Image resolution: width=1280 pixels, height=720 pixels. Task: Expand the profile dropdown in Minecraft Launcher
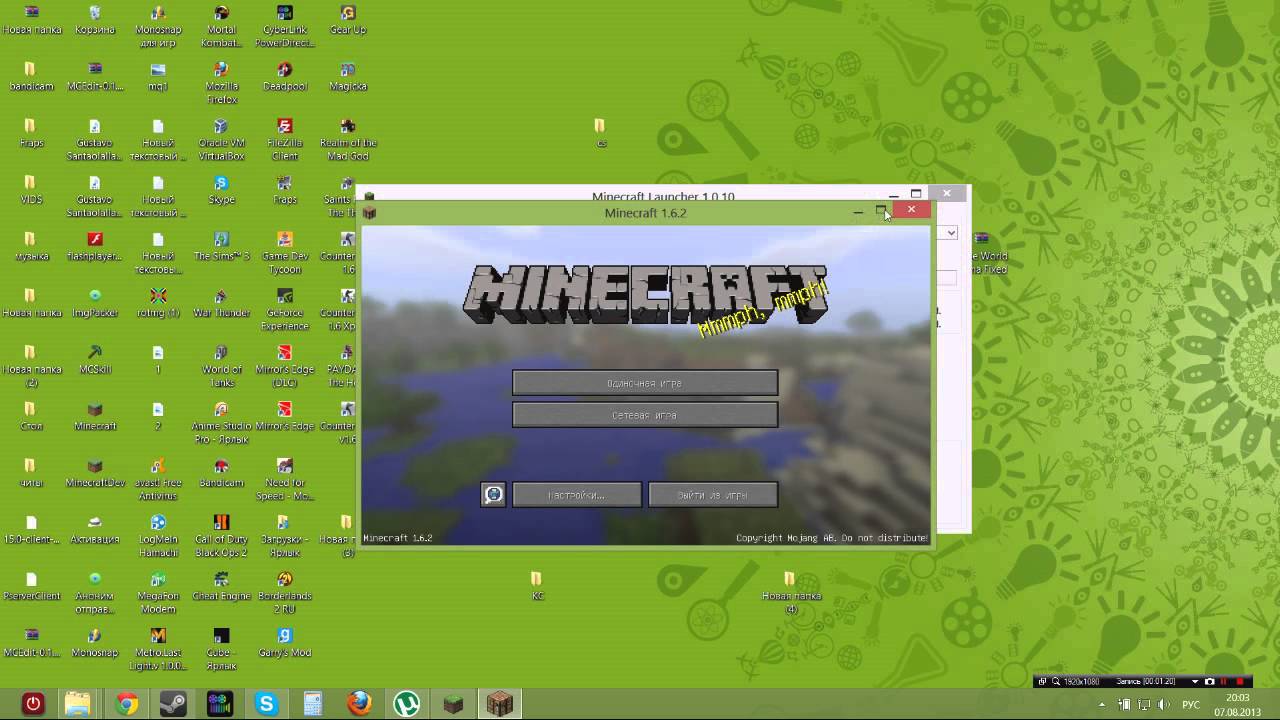pyautogui.click(x=951, y=233)
